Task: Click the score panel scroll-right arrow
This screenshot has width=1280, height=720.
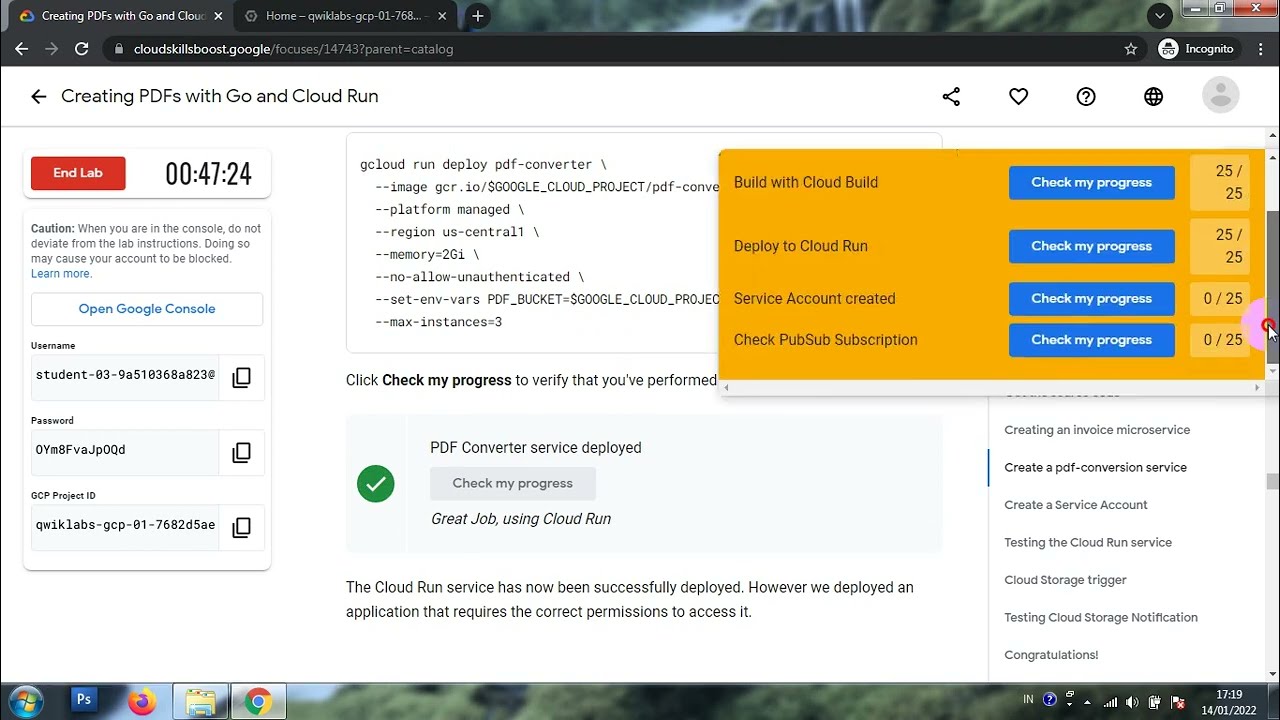Action: [1257, 387]
